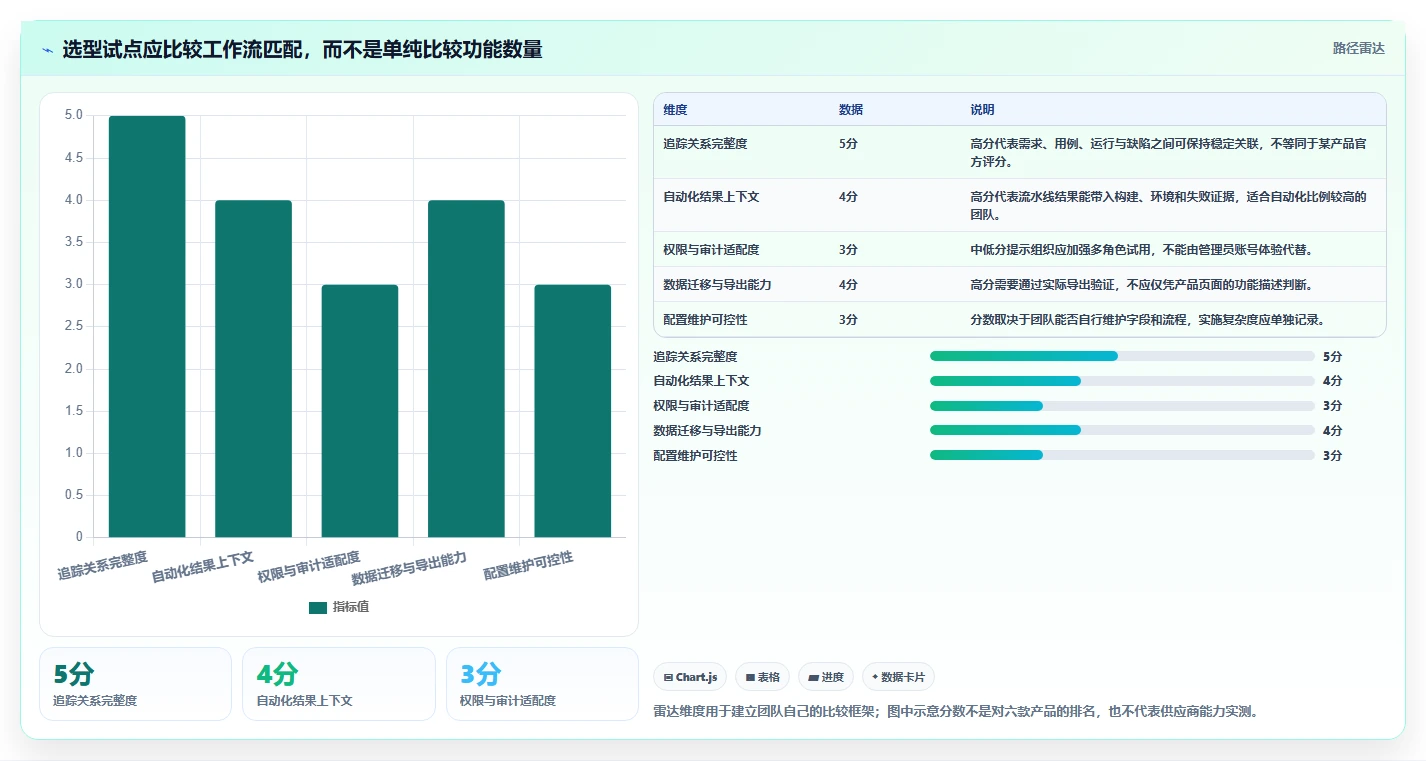The image size is (1426, 761).
Task: Click the 指标值 legend label
Action: point(351,607)
